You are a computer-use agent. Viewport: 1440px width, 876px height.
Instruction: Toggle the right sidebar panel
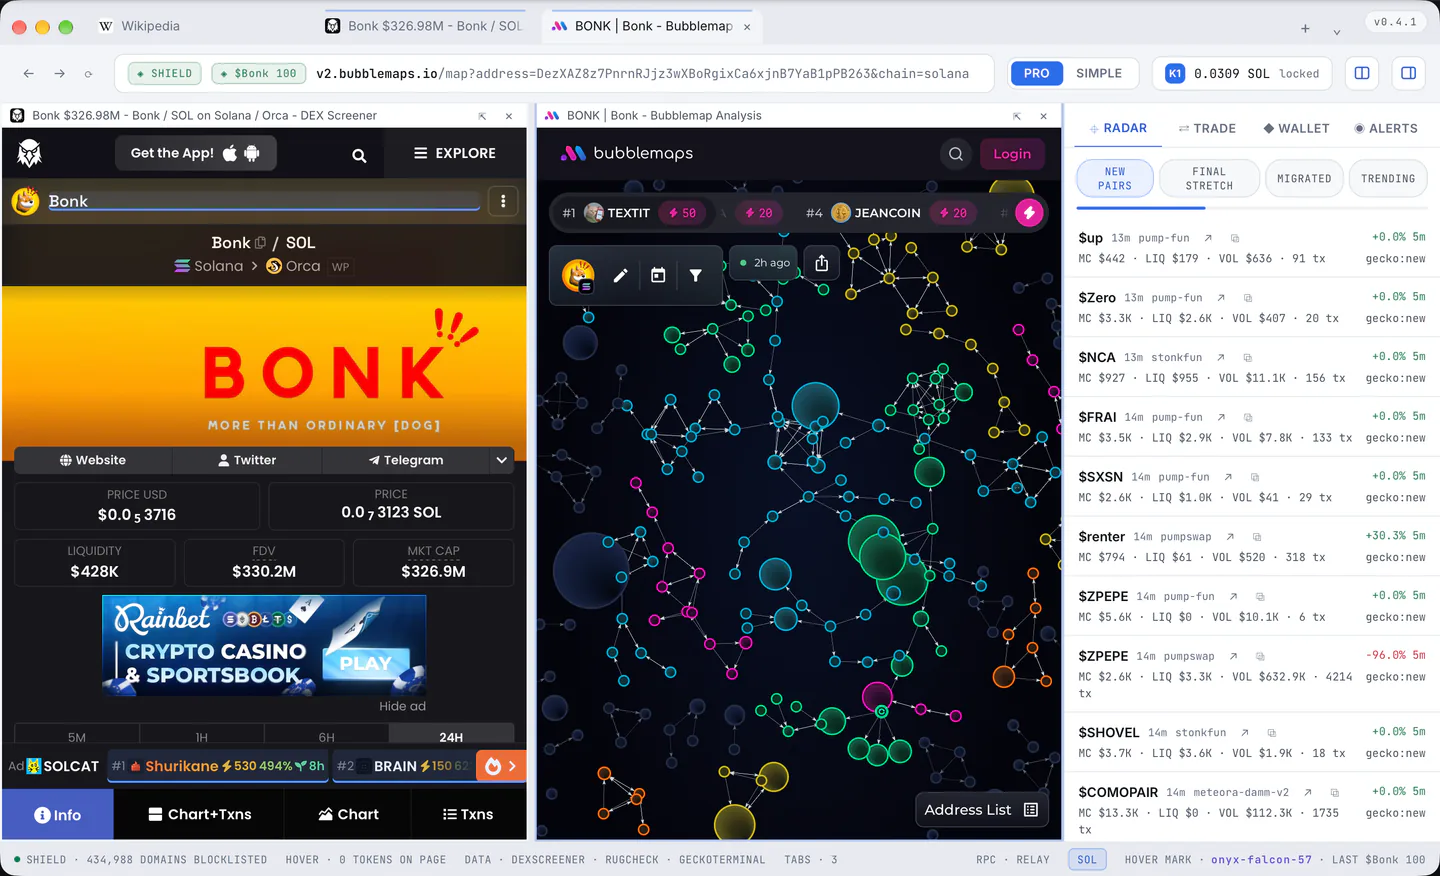coord(1408,73)
